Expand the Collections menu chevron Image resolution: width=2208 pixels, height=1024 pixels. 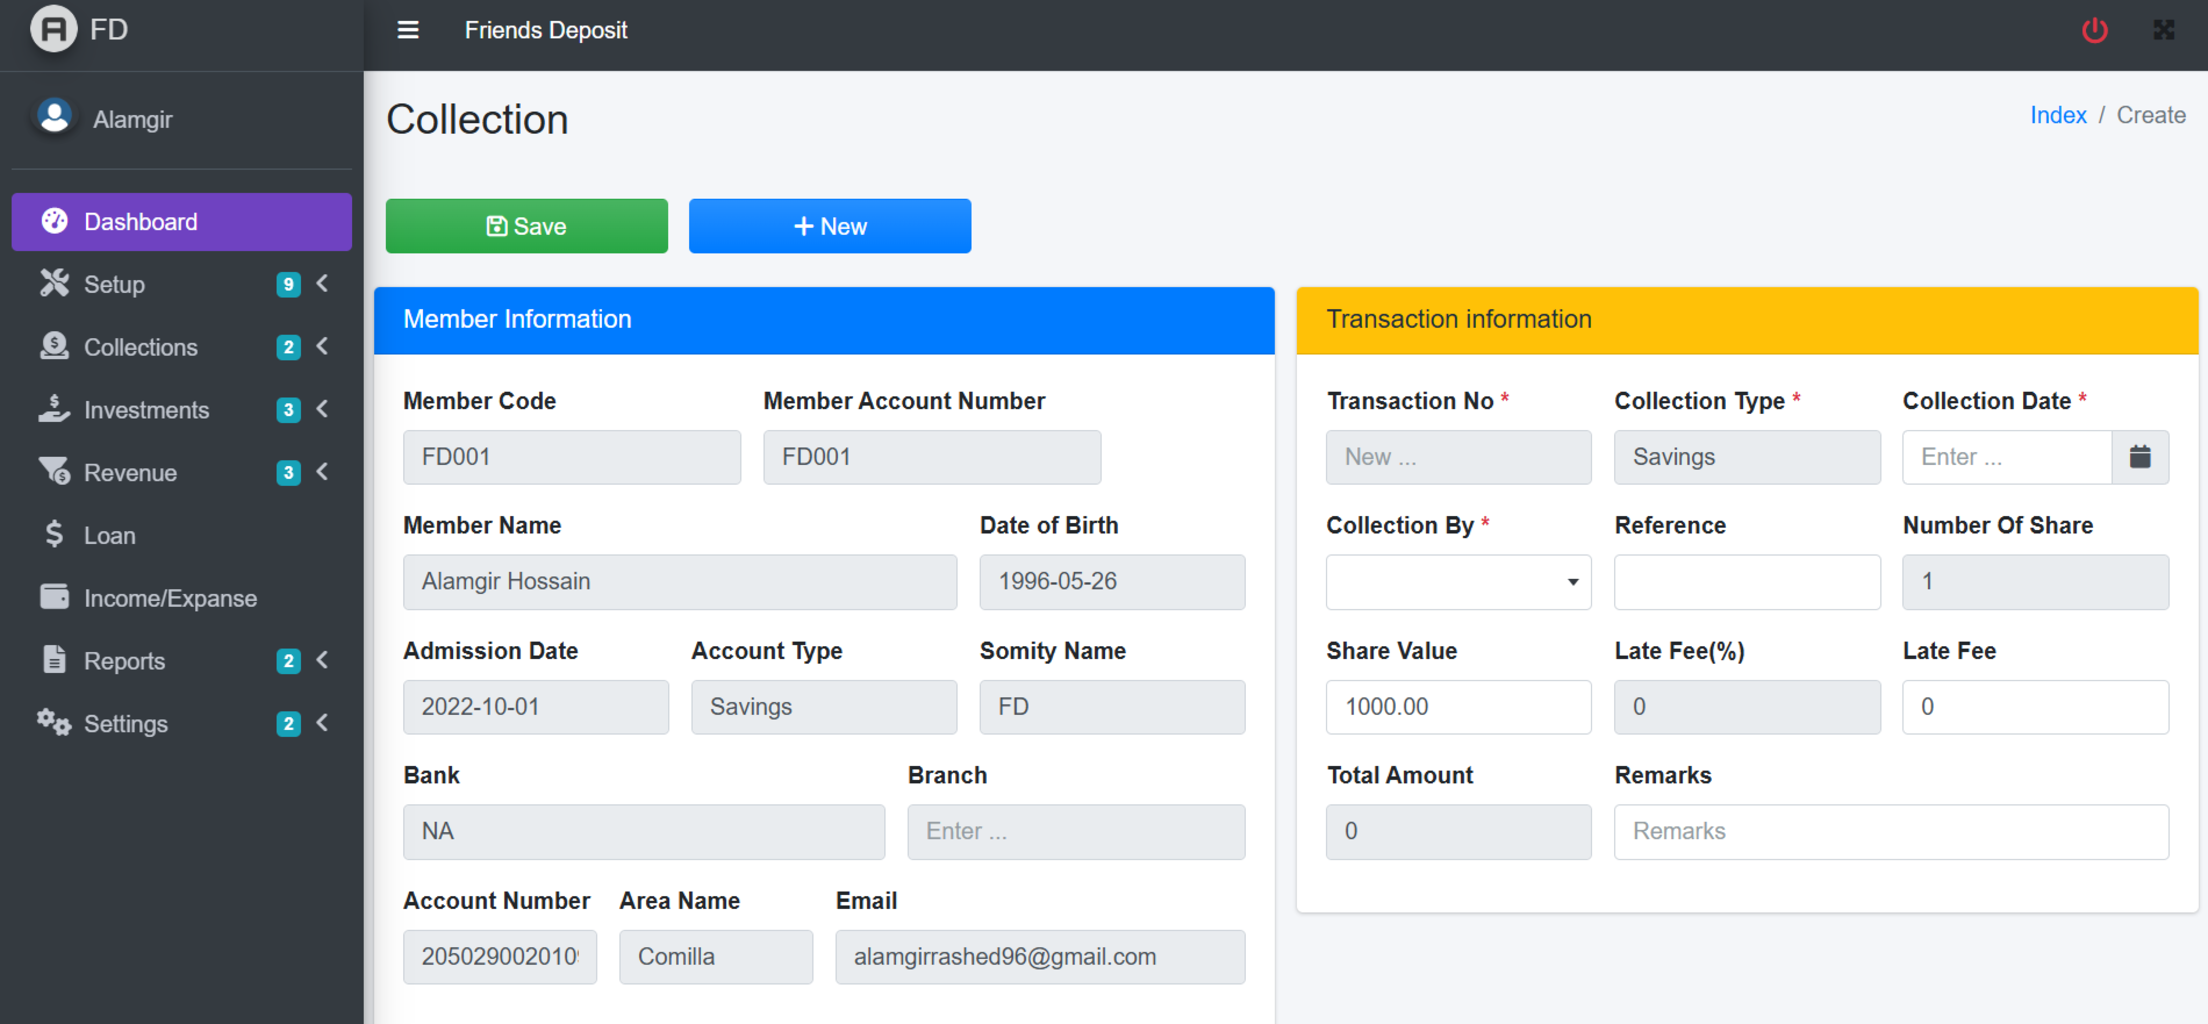click(323, 346)
